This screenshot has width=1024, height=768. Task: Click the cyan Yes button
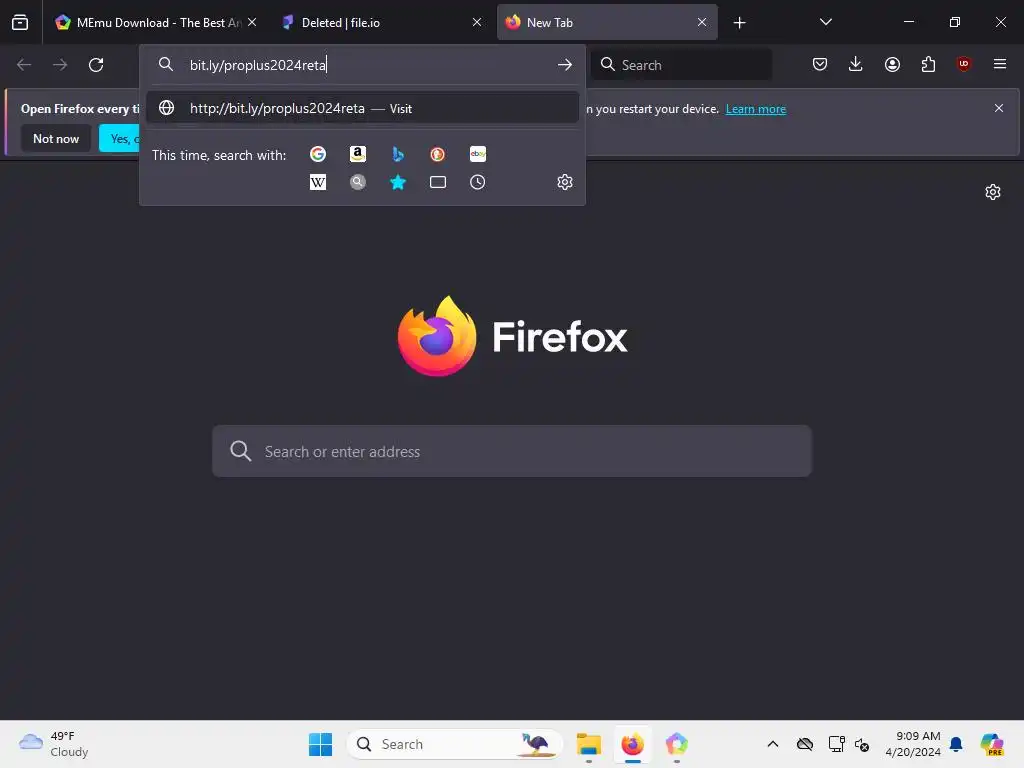click(120, 138)
